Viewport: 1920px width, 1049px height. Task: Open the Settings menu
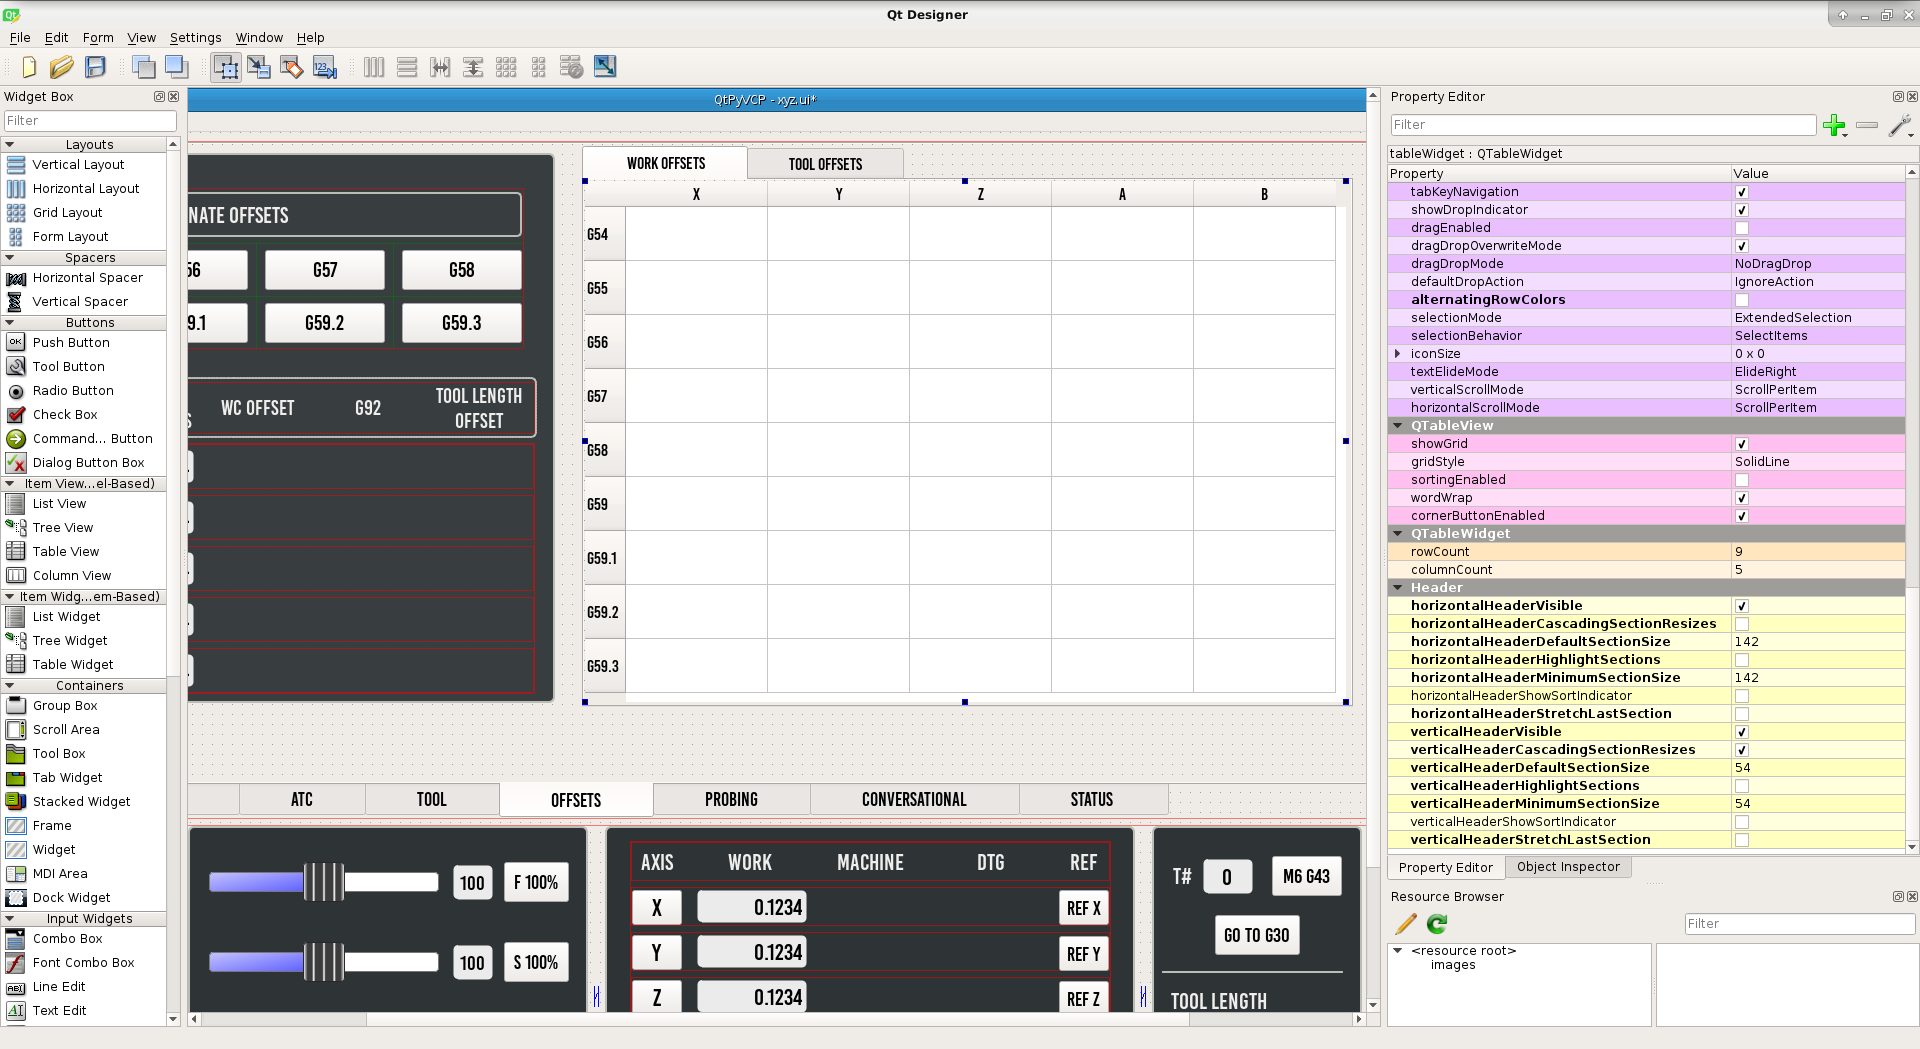[x=195, y=38]
